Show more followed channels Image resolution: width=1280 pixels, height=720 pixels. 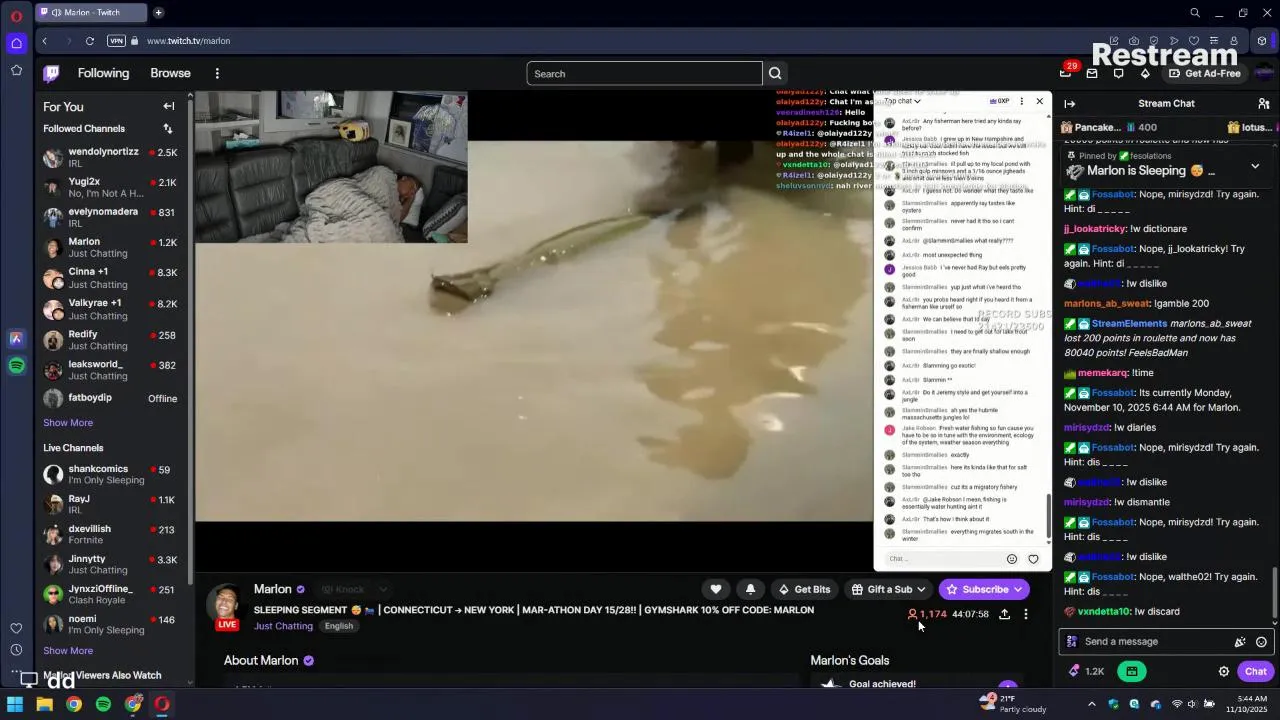(68, 423)
